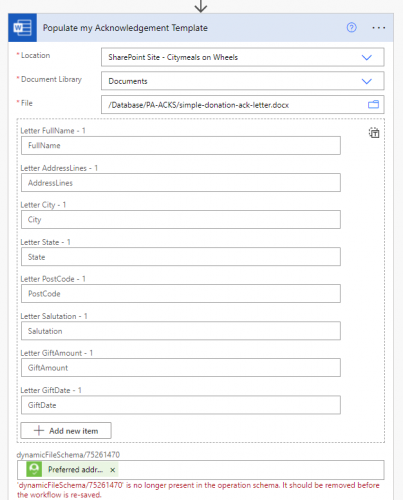
Task: Click the plus icon beside Add new item
Action: click(39, 430)
